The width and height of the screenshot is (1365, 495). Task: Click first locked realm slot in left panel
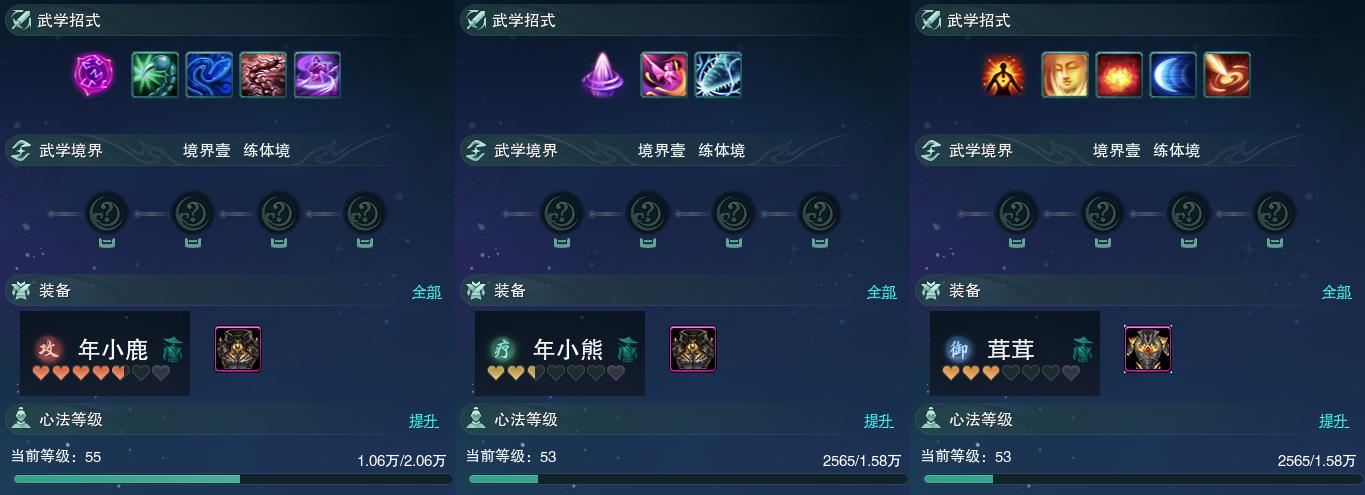click(x=107, y=213)
